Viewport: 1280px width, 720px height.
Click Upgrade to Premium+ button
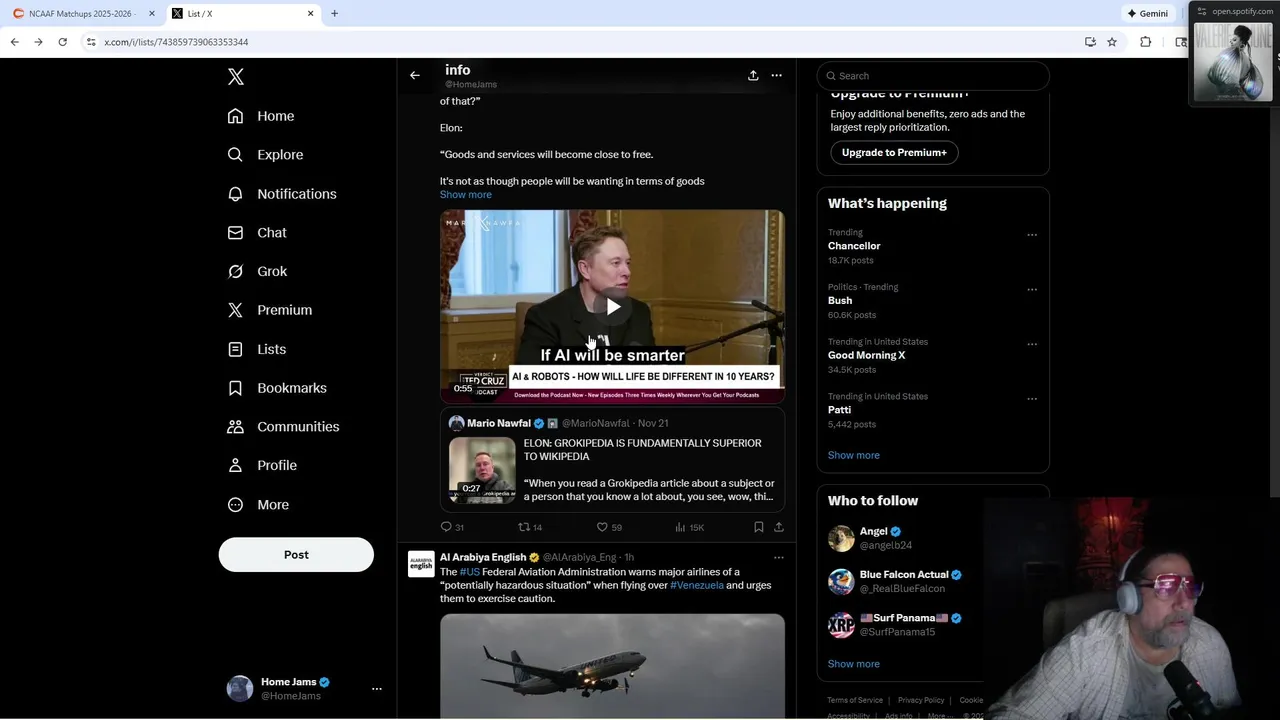pos(894,153)
